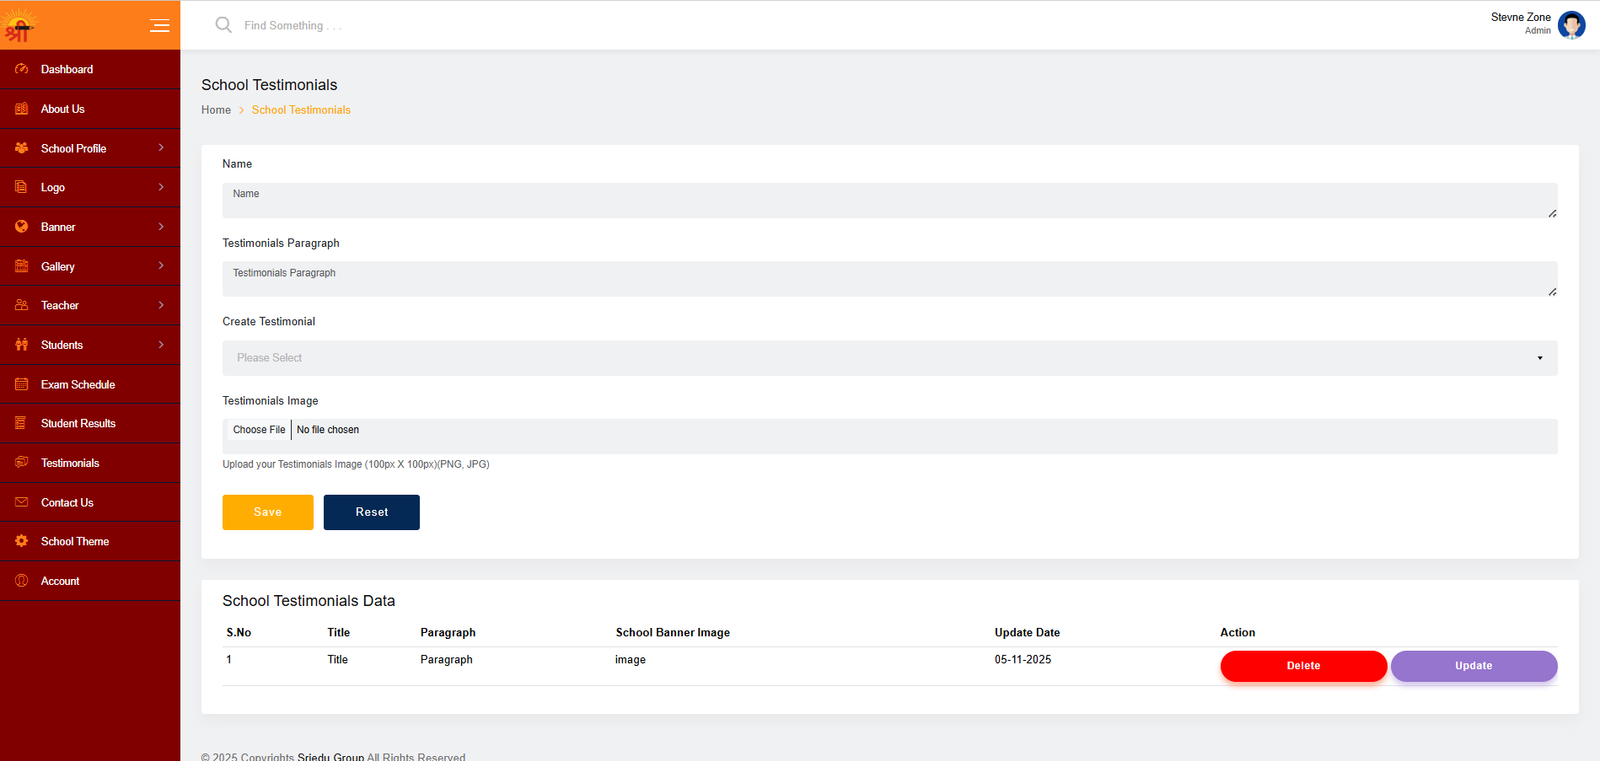Delete testimonial row 1
Screen dimensions: 1600x761
(1303, 666)
